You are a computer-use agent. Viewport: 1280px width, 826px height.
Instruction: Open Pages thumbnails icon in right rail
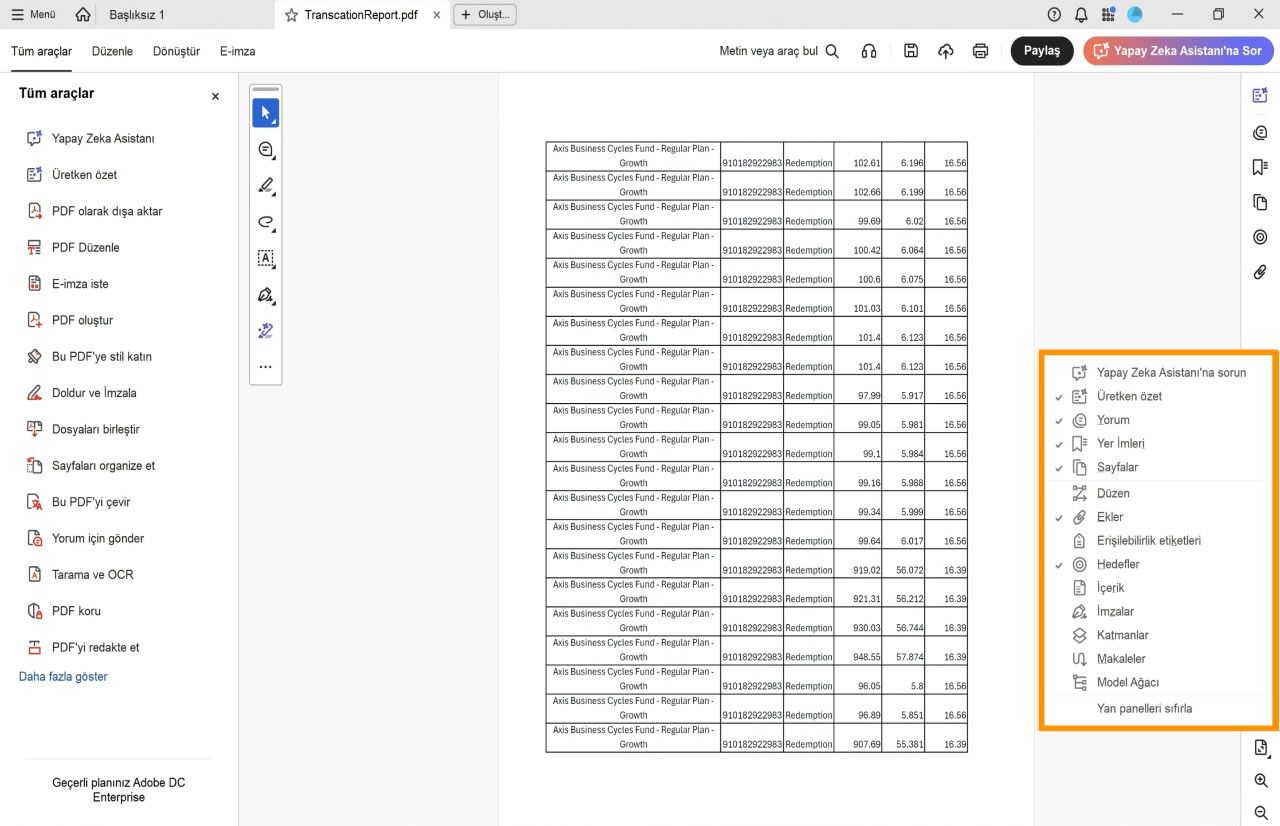point(1260,202)
